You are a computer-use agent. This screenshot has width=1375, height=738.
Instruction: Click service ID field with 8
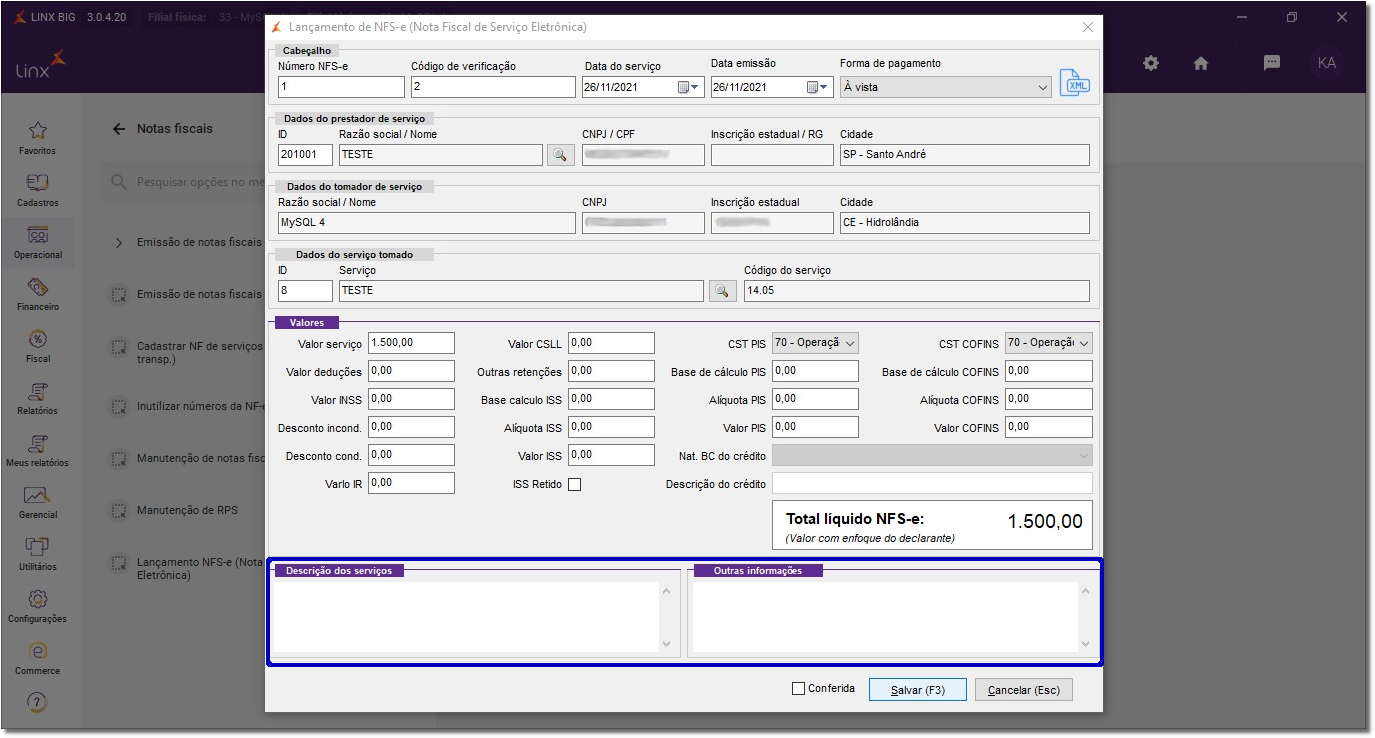(305, 291)
